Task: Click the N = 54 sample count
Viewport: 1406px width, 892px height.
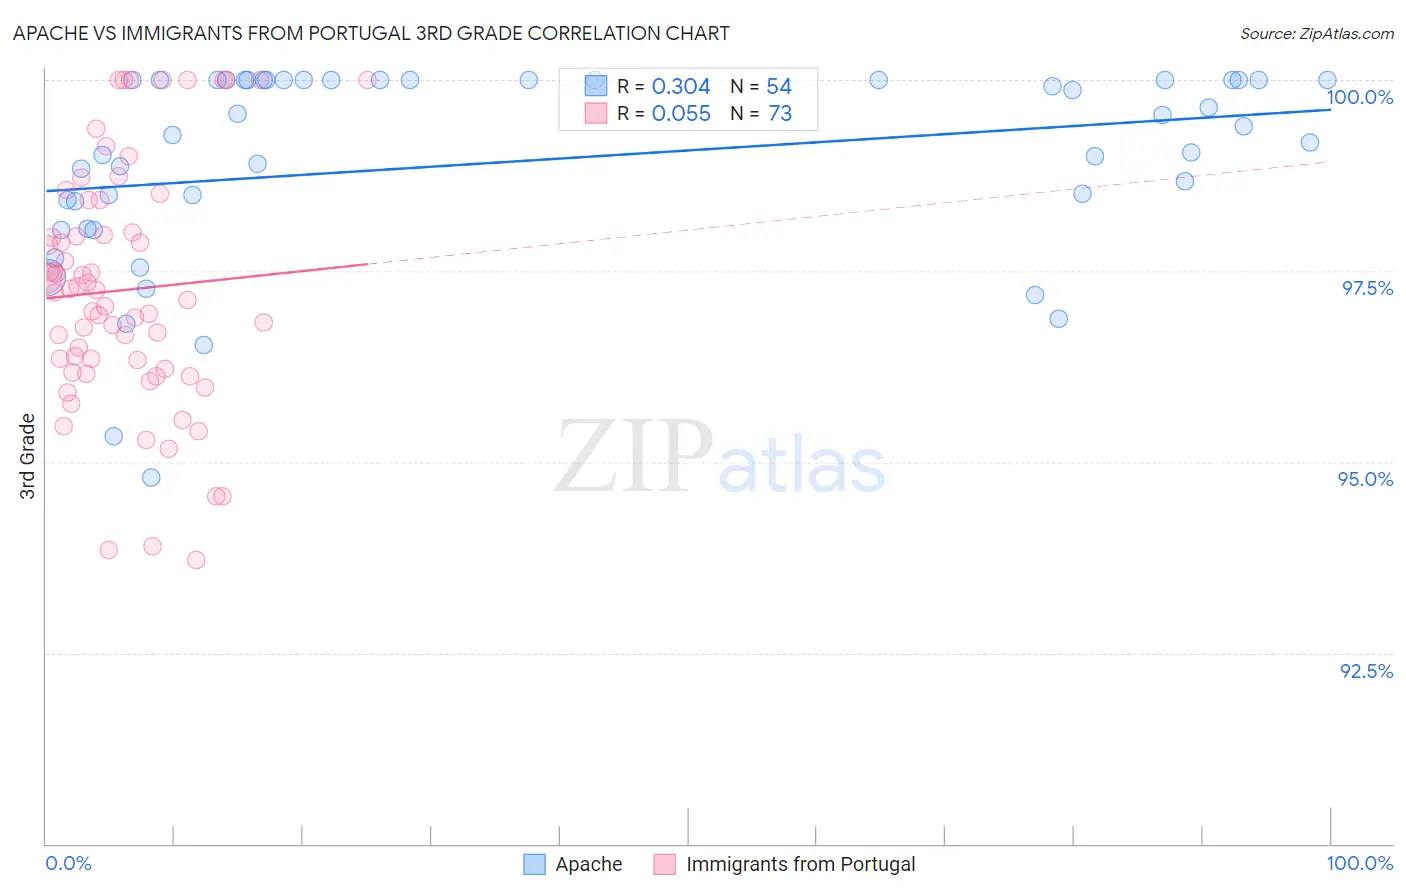Action: pos(761,86)
